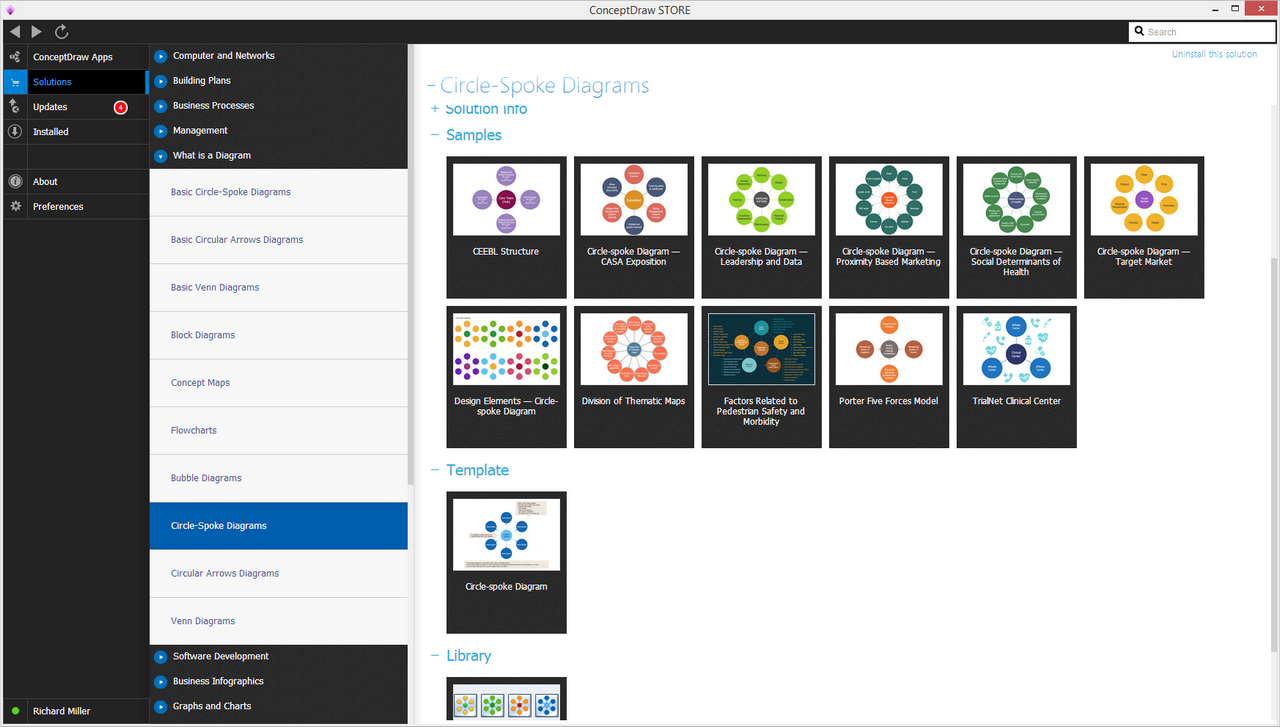Open Design Elements Circle-spoke Diagram sample
The width and height of the screenshot is (1280, 727).
click(x=506, y=377)
